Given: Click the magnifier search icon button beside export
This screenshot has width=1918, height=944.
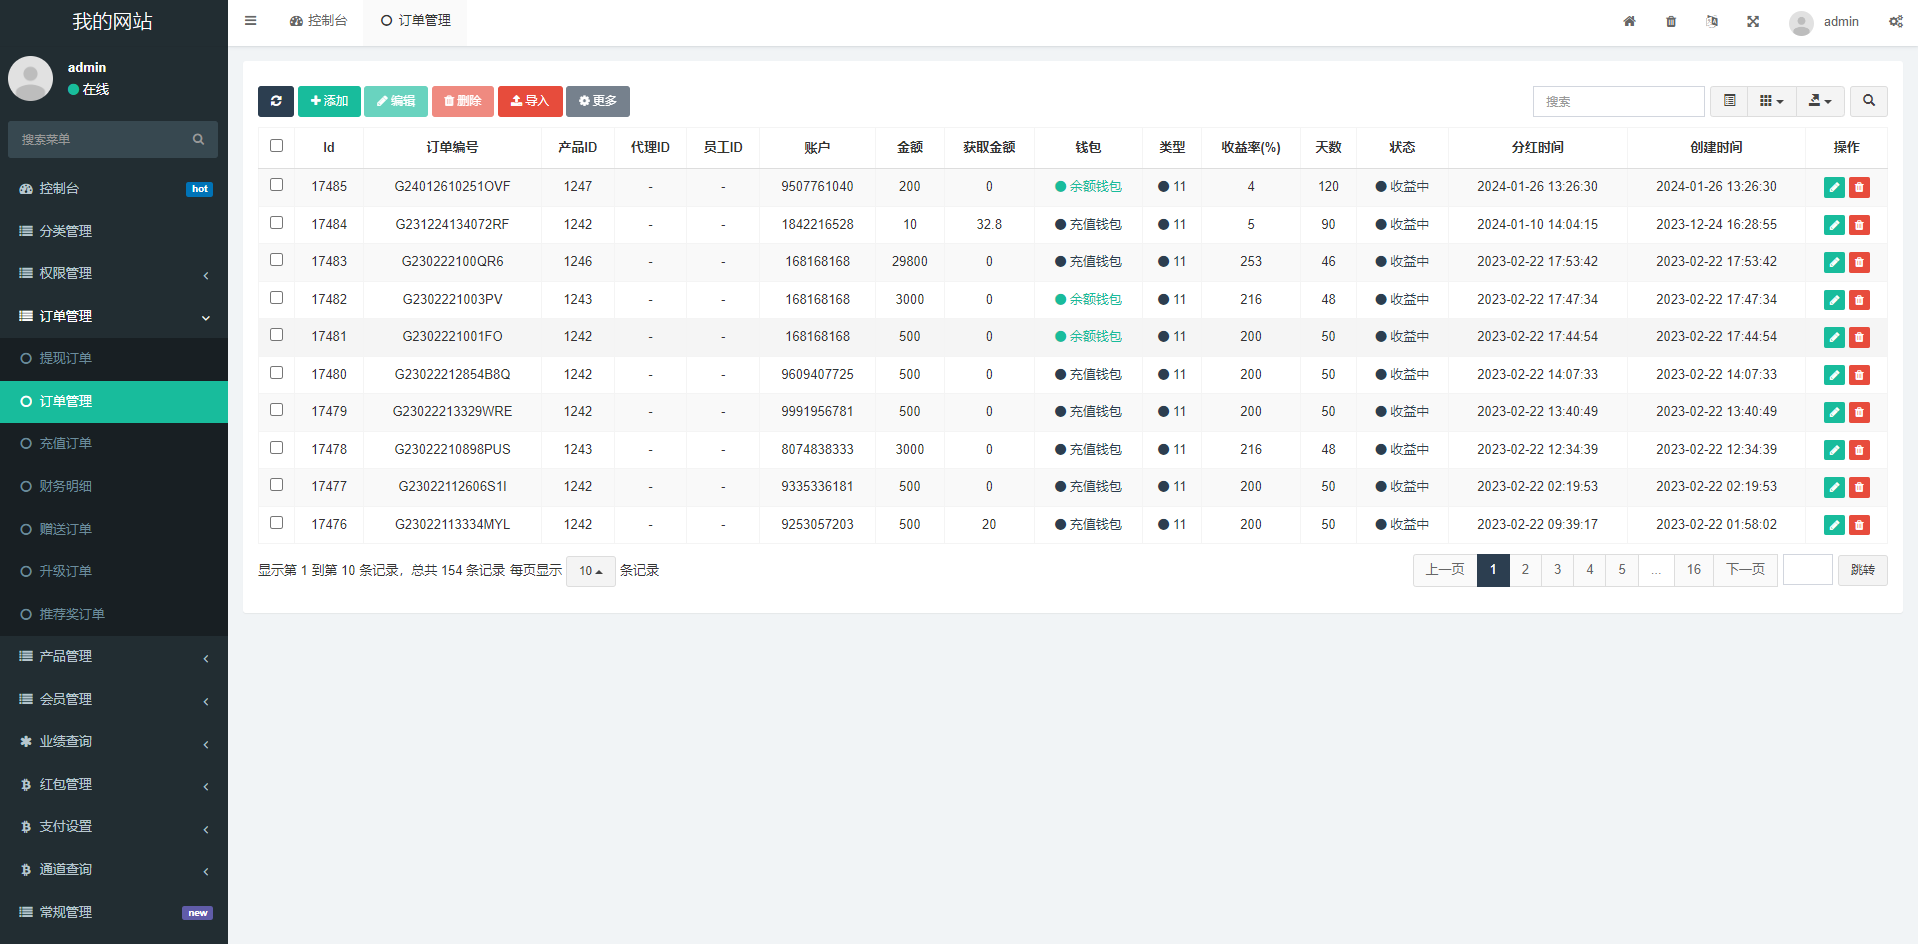Looking at the screenshot, I should click(x=1868, y=101).
